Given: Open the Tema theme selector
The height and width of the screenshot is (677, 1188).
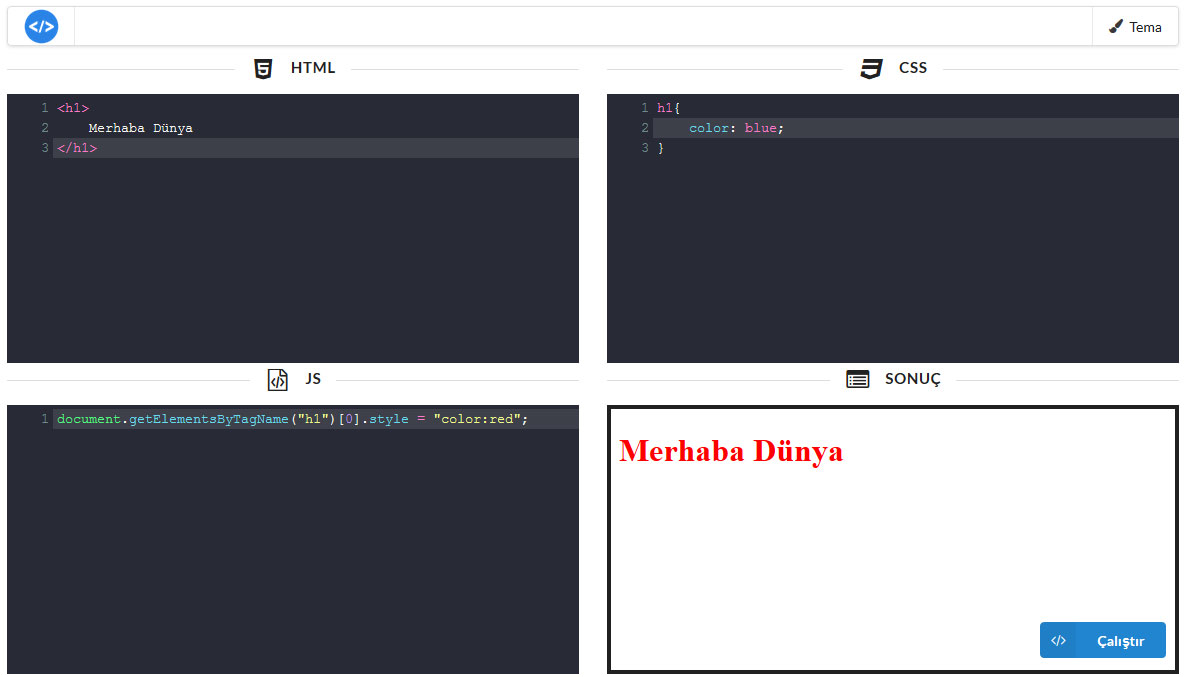Looking at the screenshot, I should [1135, 27].
